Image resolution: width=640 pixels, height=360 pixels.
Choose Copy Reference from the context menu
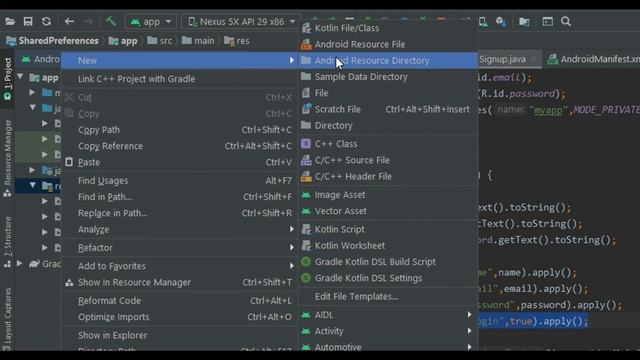coord(180,146)
